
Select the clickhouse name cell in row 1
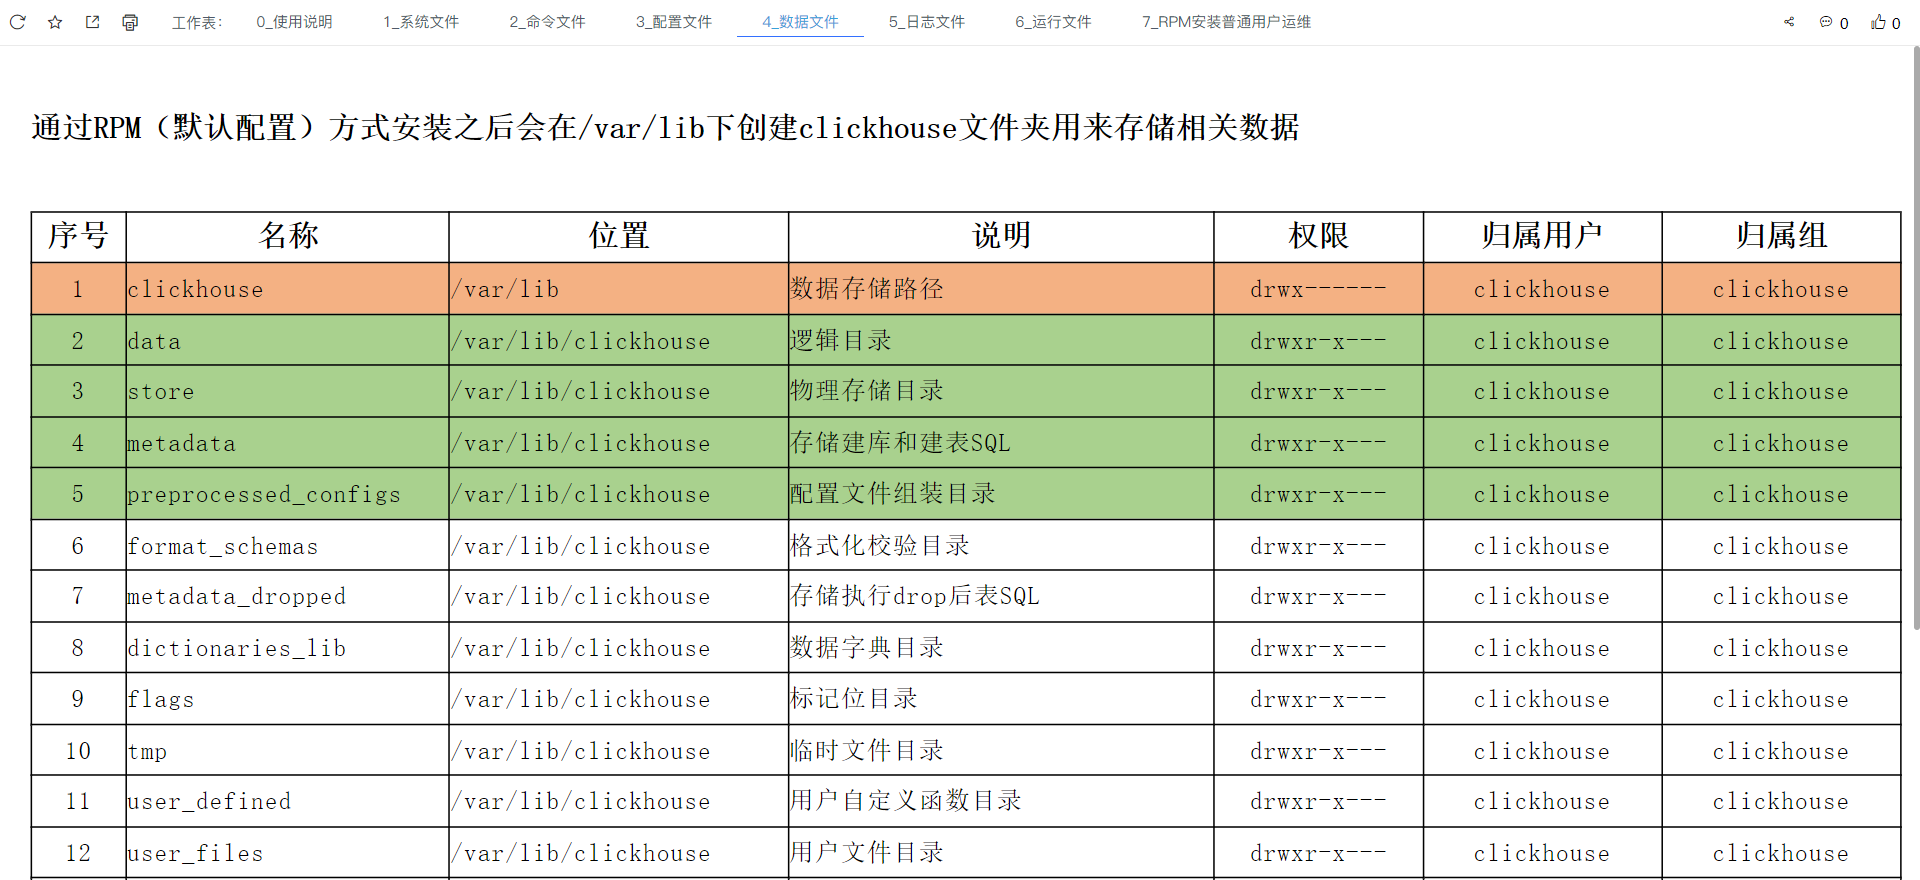tap(288, 289)
